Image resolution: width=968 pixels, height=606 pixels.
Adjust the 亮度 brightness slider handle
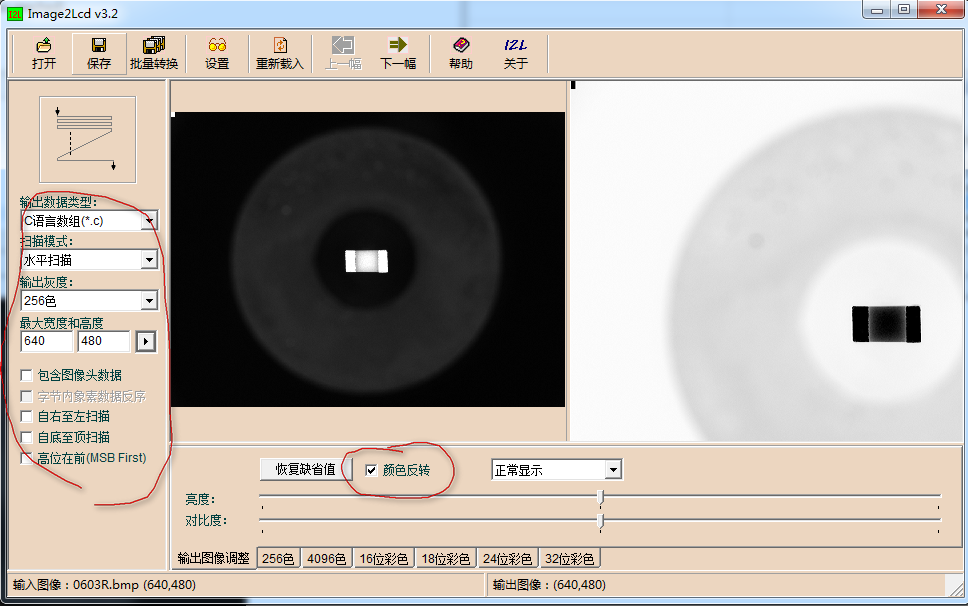601,495
